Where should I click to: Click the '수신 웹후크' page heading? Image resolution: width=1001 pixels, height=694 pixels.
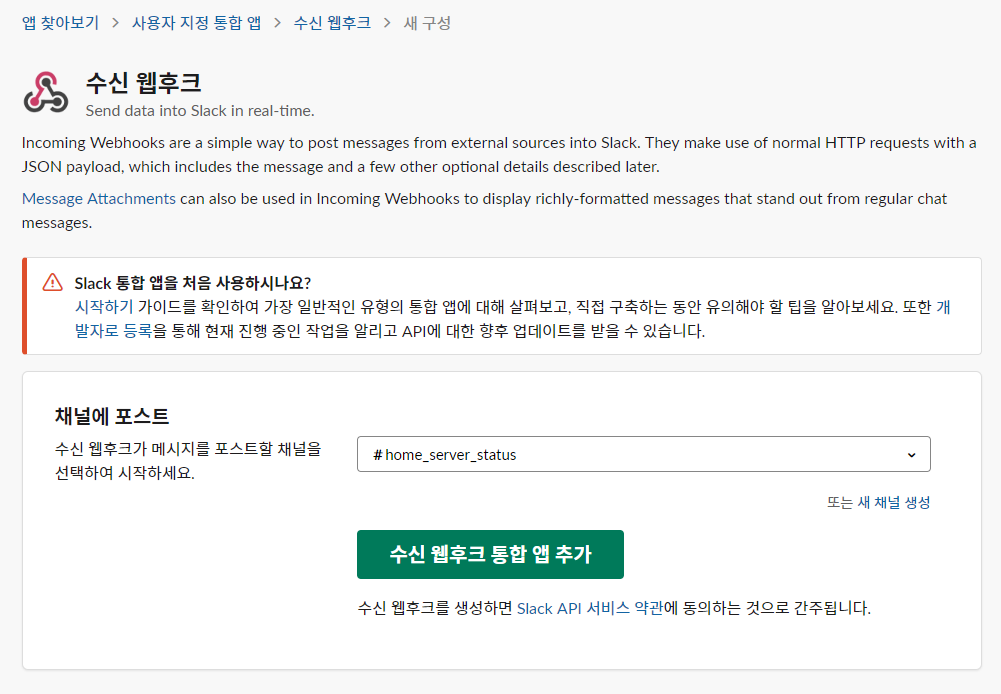(144, 82)
